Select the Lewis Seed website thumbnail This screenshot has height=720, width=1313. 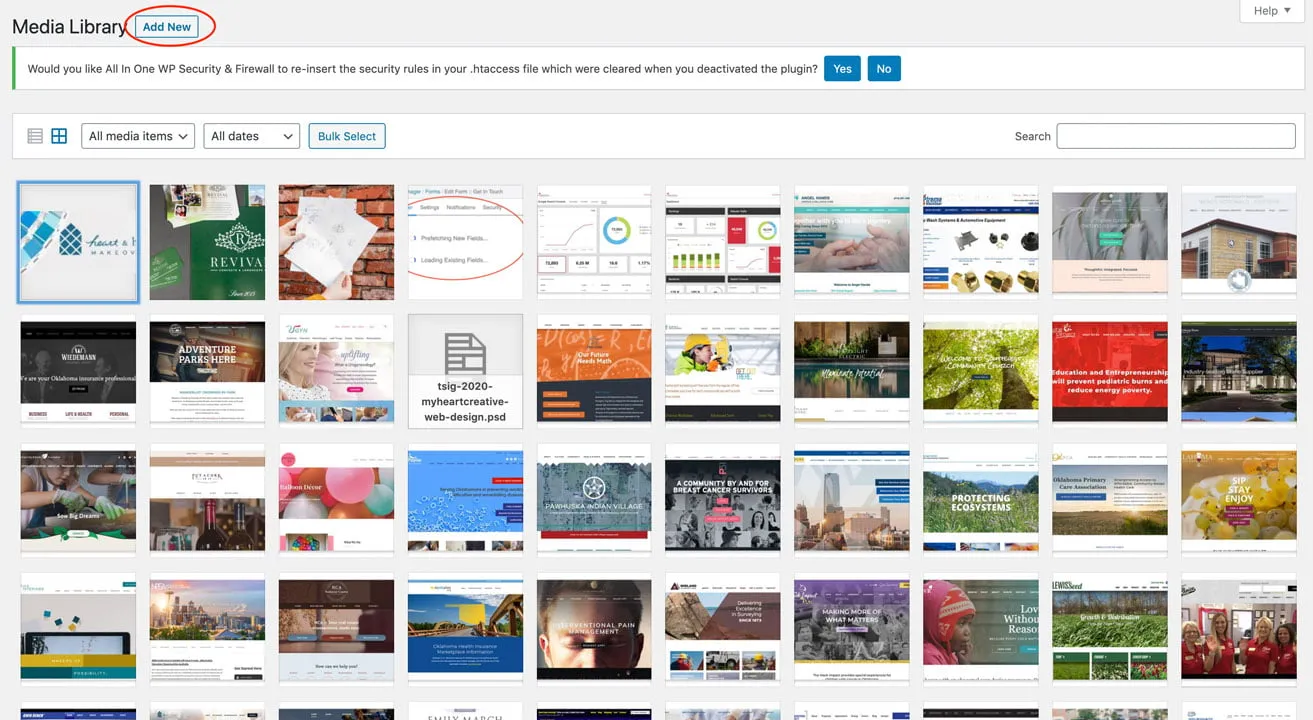tap(1110, 629)
